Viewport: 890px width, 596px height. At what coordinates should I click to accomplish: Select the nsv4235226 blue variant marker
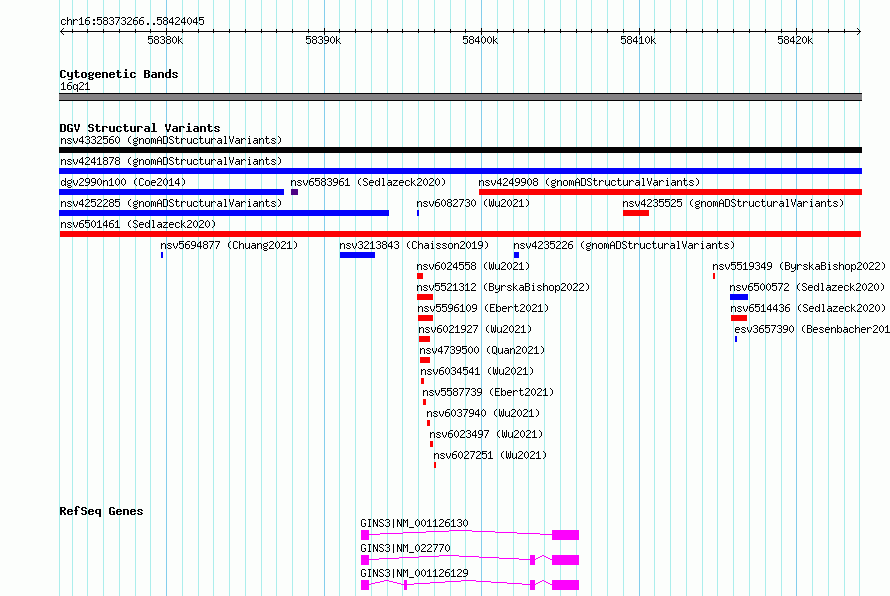(517, 255)
